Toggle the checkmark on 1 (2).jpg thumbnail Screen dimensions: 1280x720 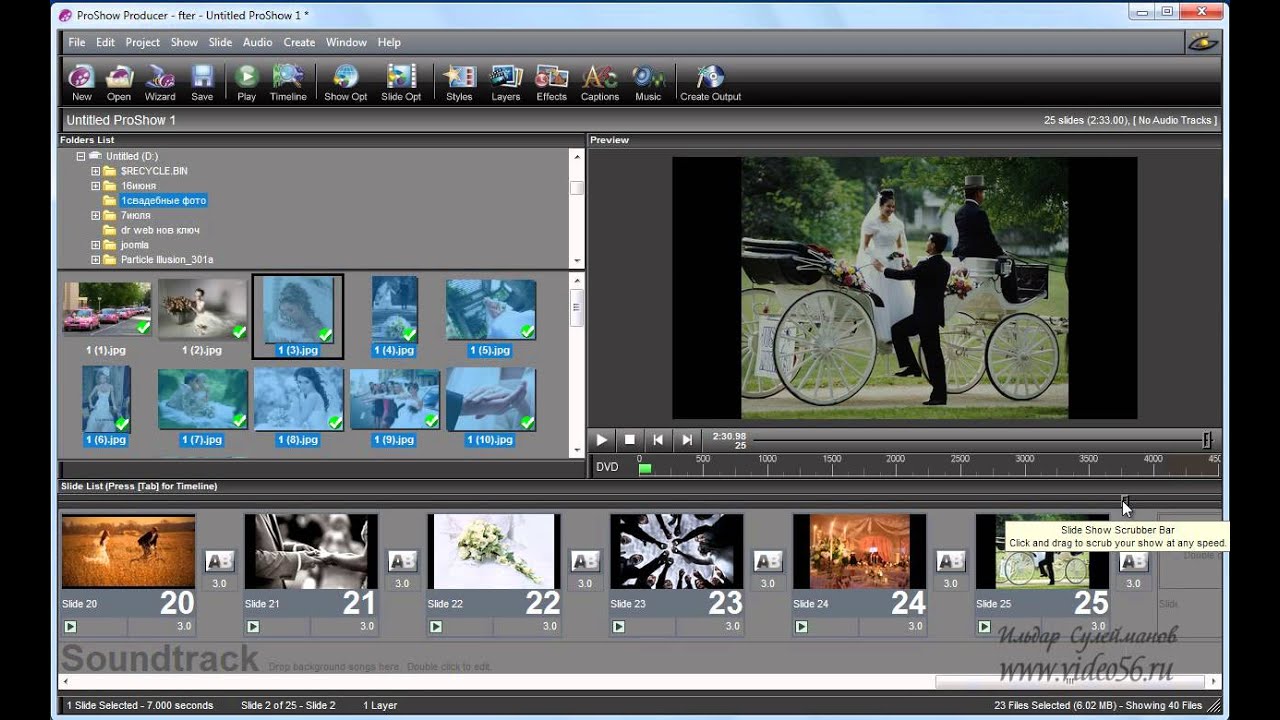coord(239,331)
